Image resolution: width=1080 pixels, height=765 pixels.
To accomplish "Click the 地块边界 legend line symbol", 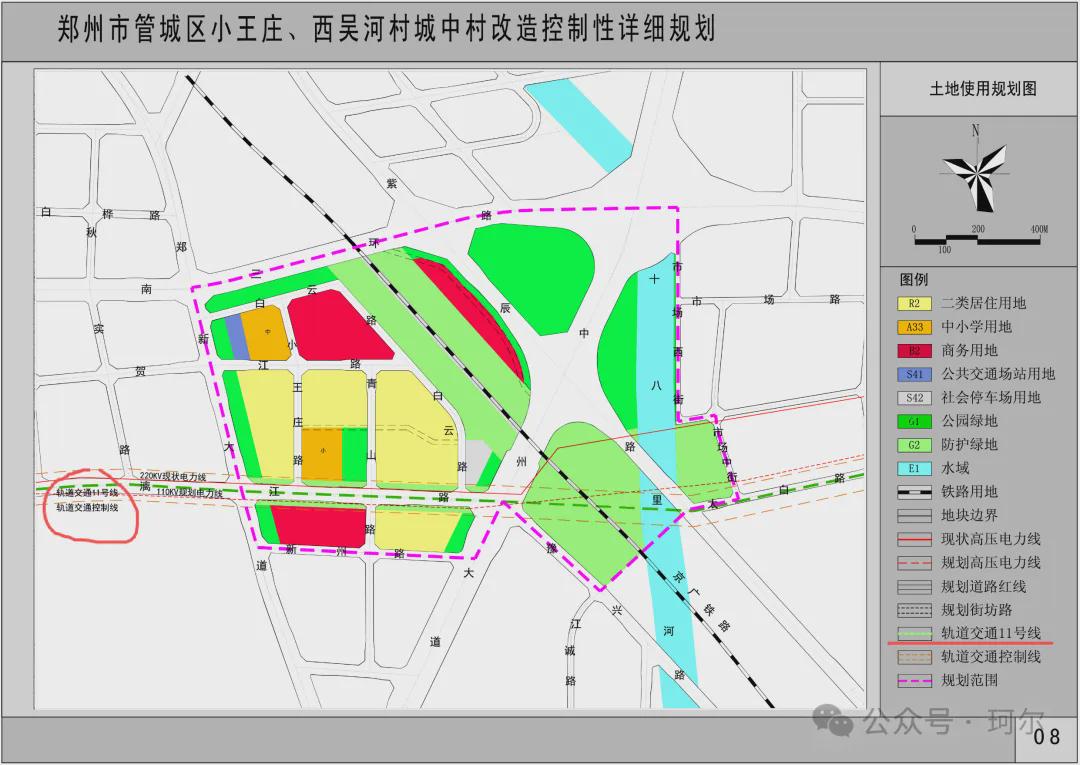I will tap(914, 515).
